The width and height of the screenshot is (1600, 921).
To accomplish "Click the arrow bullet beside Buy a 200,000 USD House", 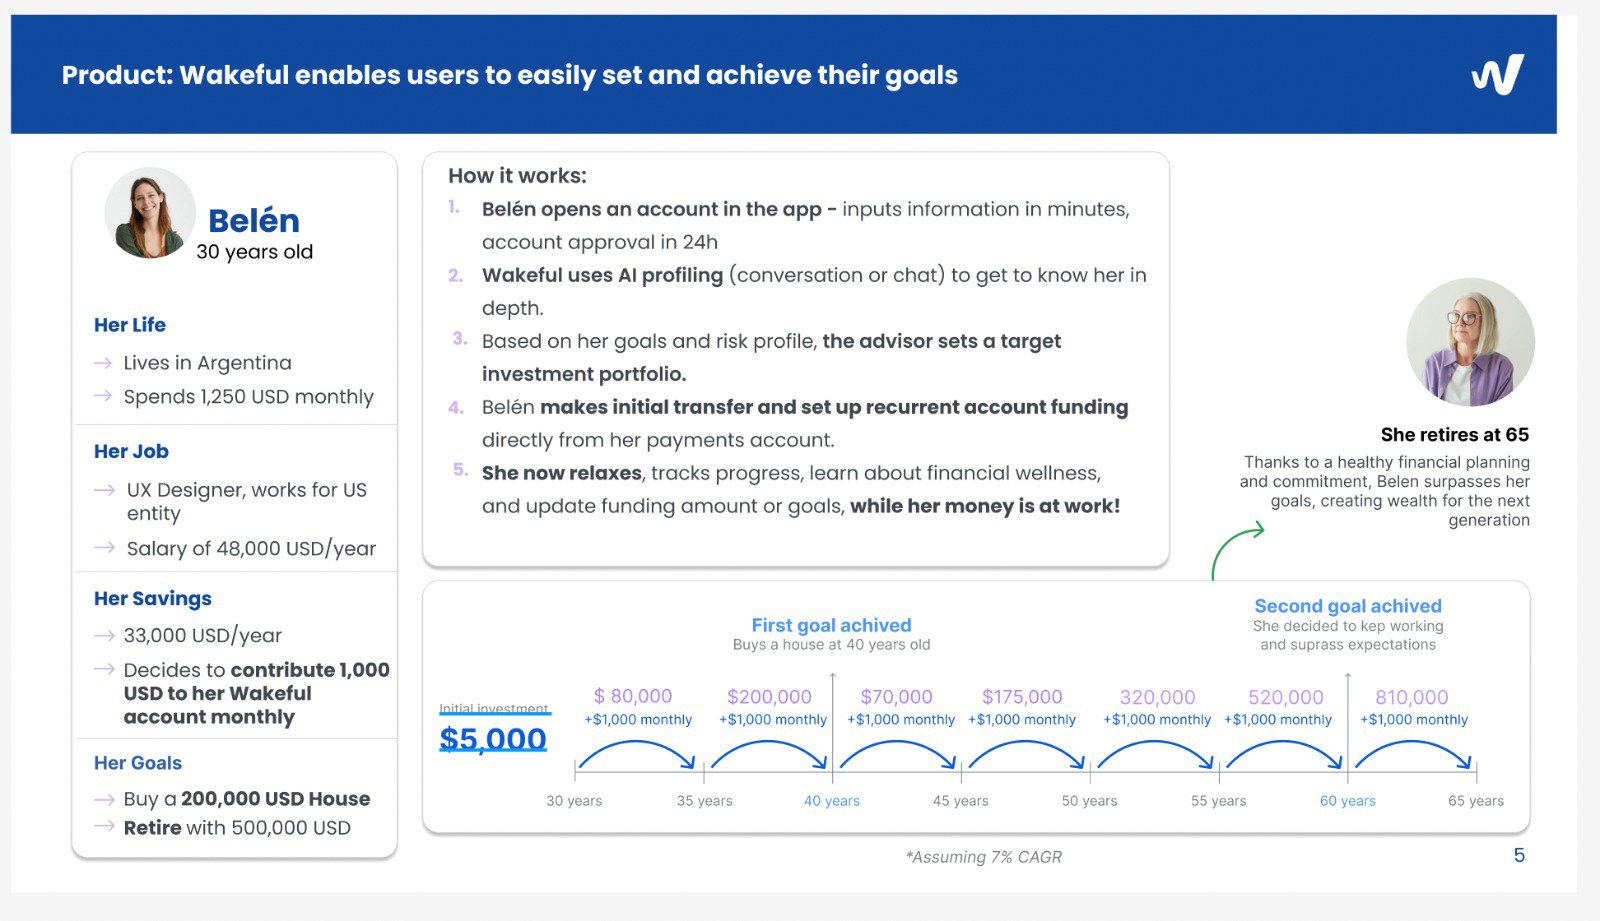I will point(104,799).
